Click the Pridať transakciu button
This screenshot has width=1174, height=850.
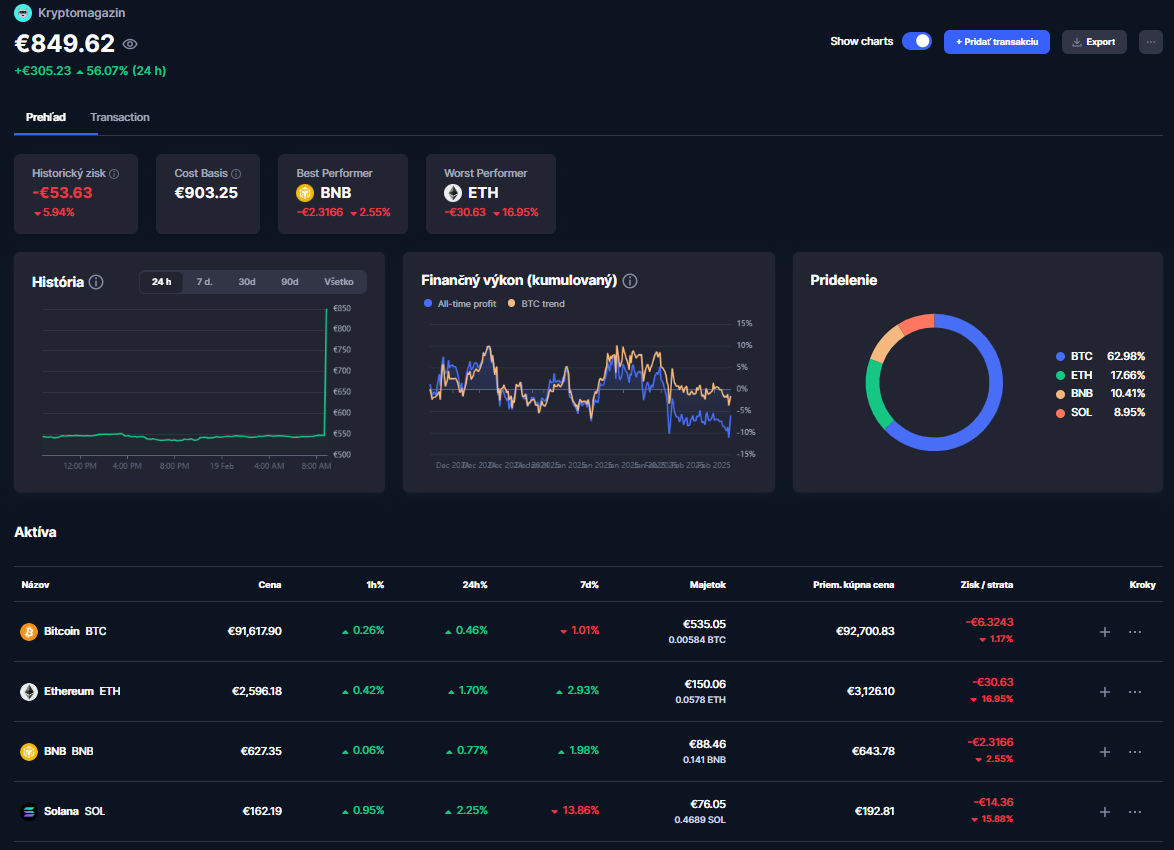996,41
